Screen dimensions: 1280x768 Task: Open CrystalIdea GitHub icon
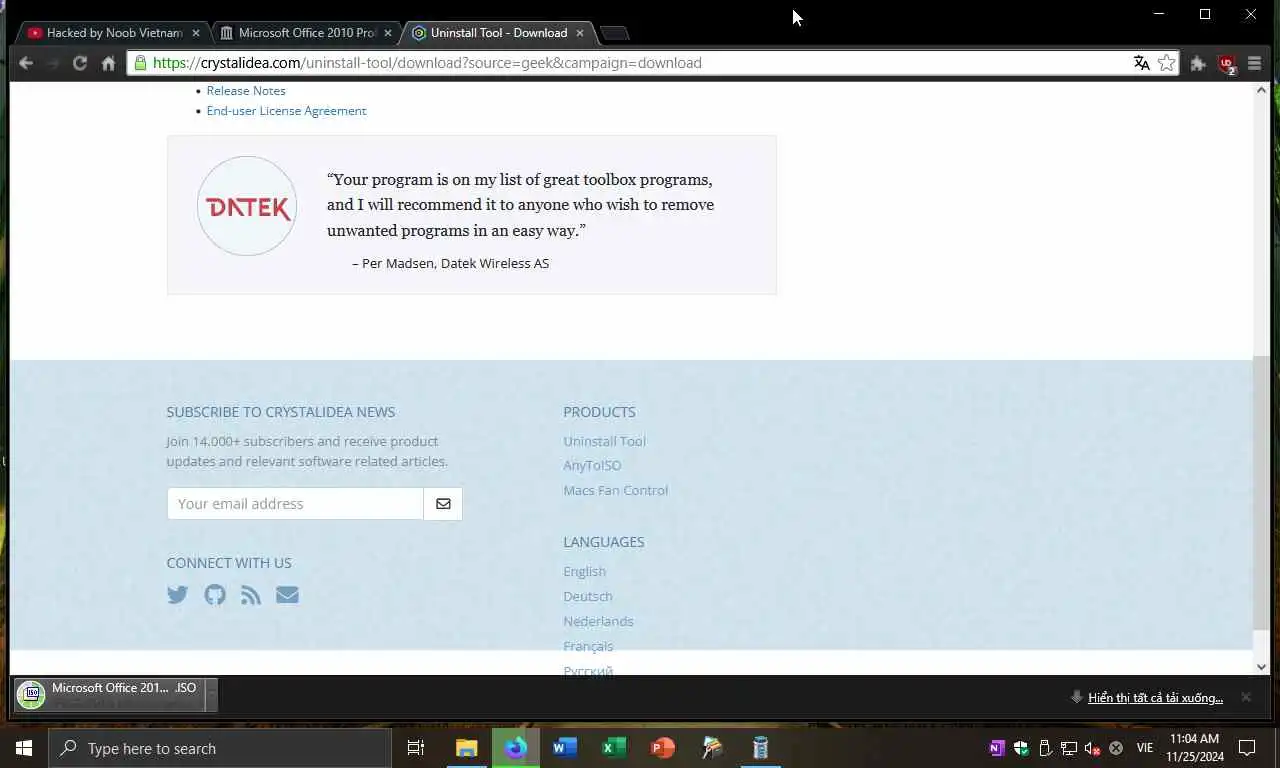click(215, 595)
